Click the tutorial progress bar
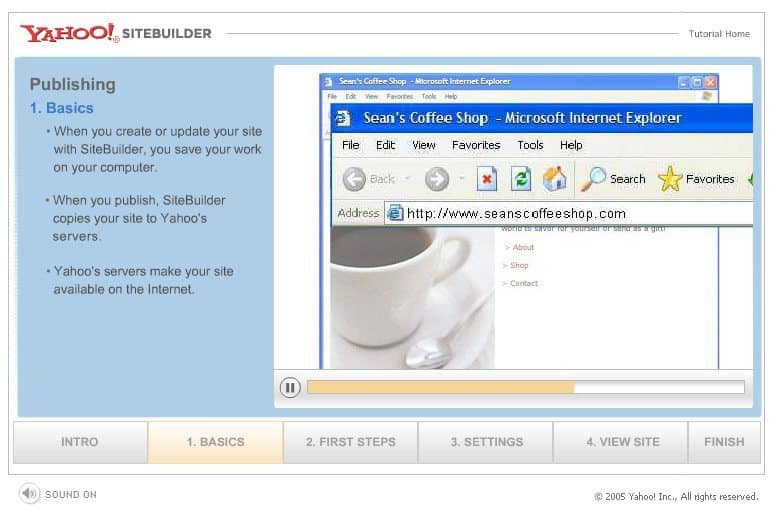The image size is (780, 518). pos(526,387)
